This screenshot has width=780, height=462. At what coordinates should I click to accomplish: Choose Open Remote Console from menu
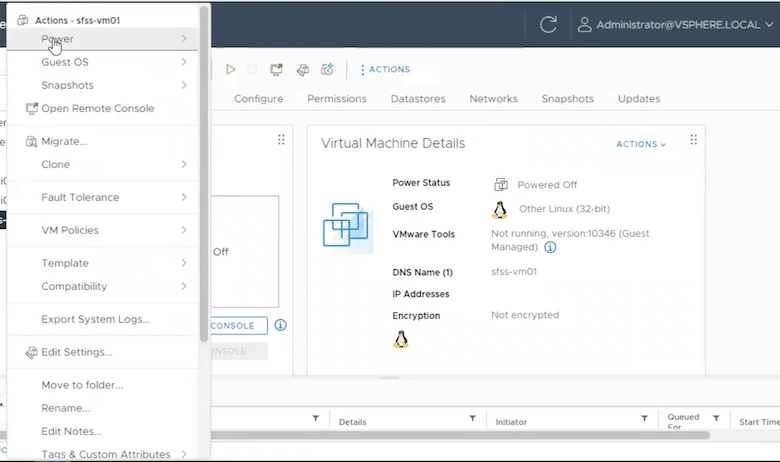point(103,108)
